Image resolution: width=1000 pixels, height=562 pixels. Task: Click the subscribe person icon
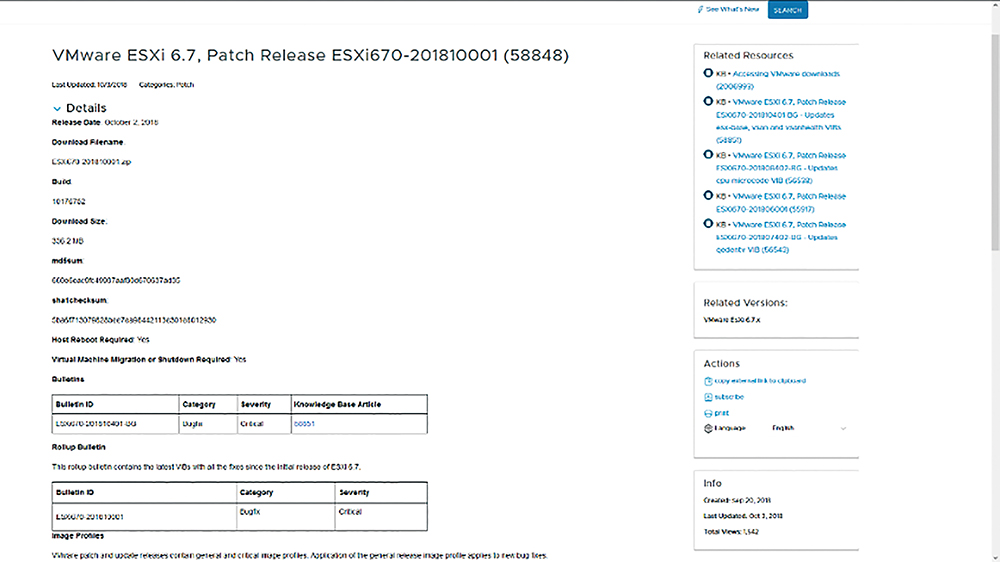(708, 397)
